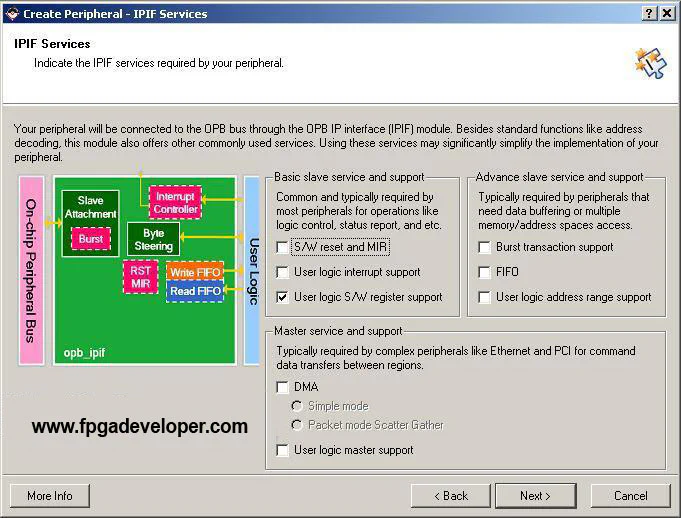Select Simple mode radio button

pos(297,406)
